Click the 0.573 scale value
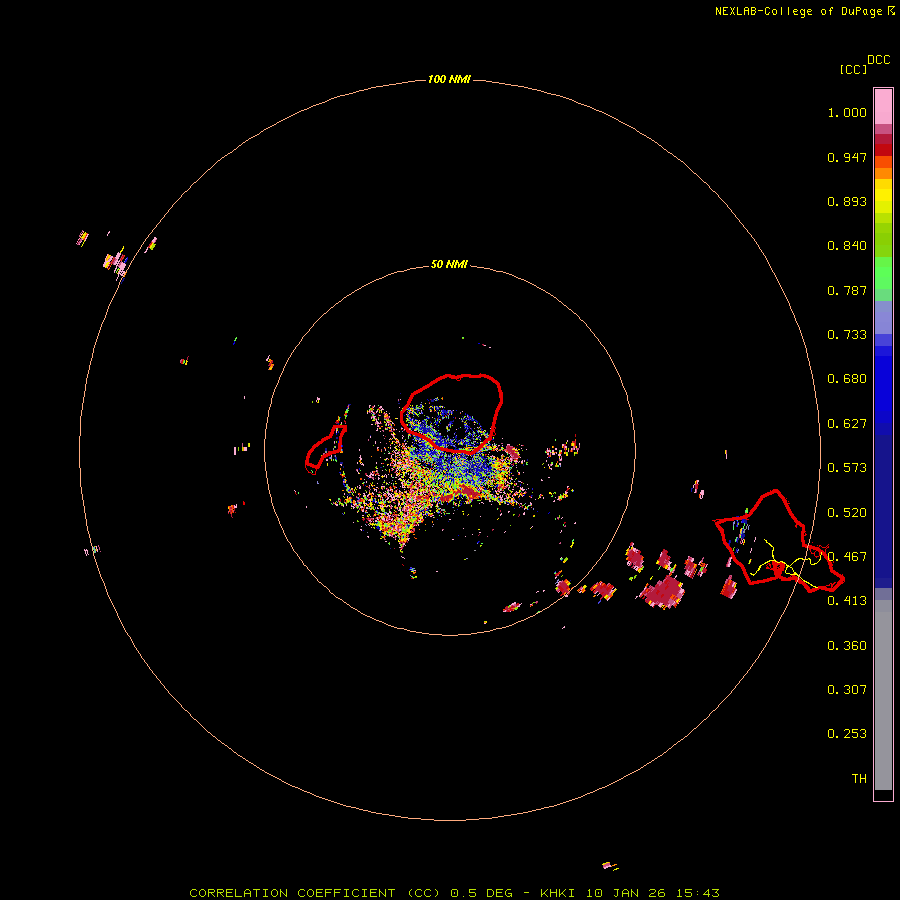 click(847, 468)
